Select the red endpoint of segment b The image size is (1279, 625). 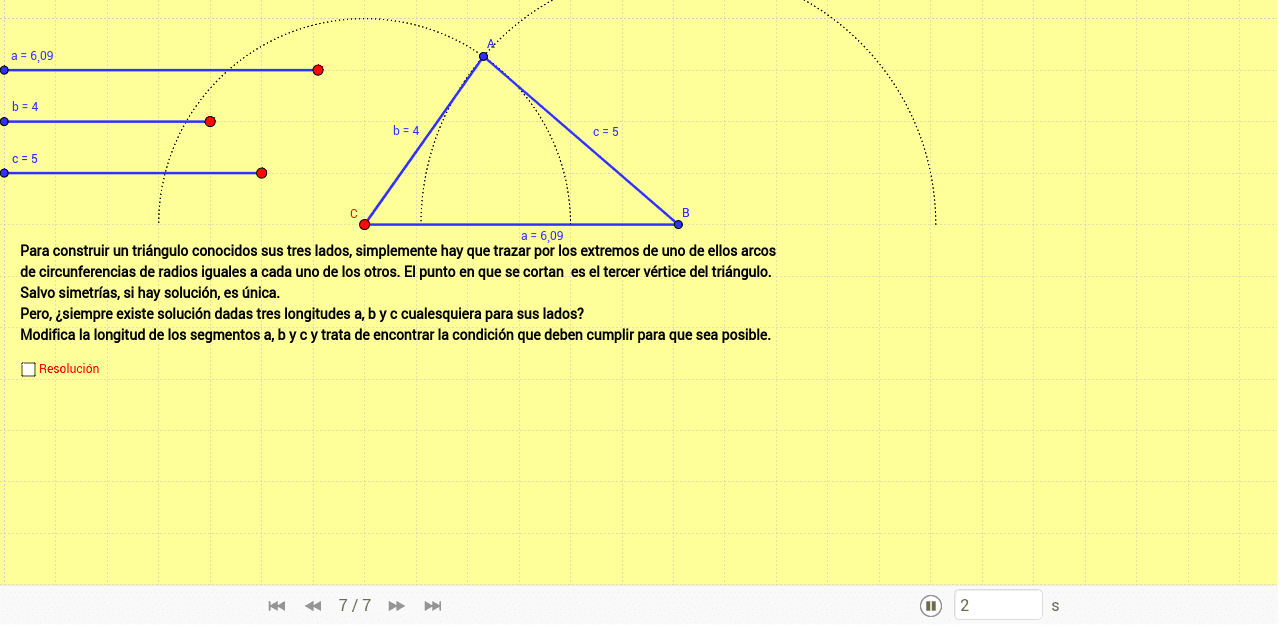pos(210,122)
